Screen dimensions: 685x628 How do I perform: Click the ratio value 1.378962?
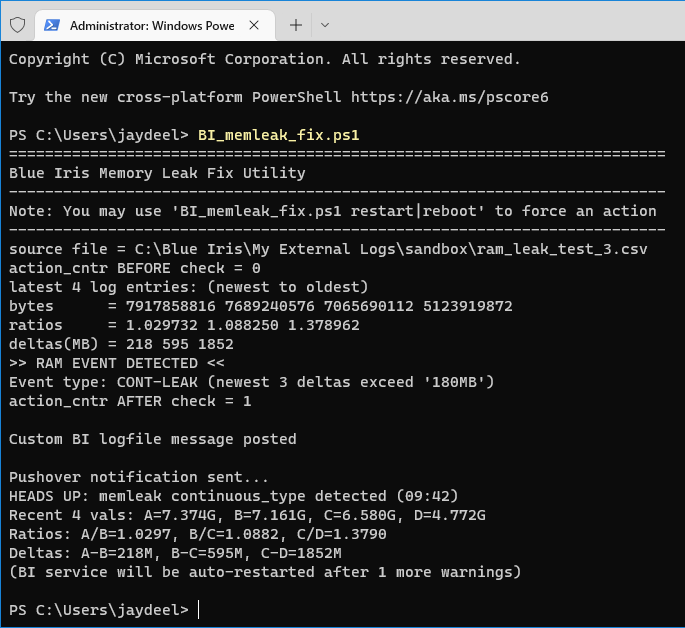point(323,325)
